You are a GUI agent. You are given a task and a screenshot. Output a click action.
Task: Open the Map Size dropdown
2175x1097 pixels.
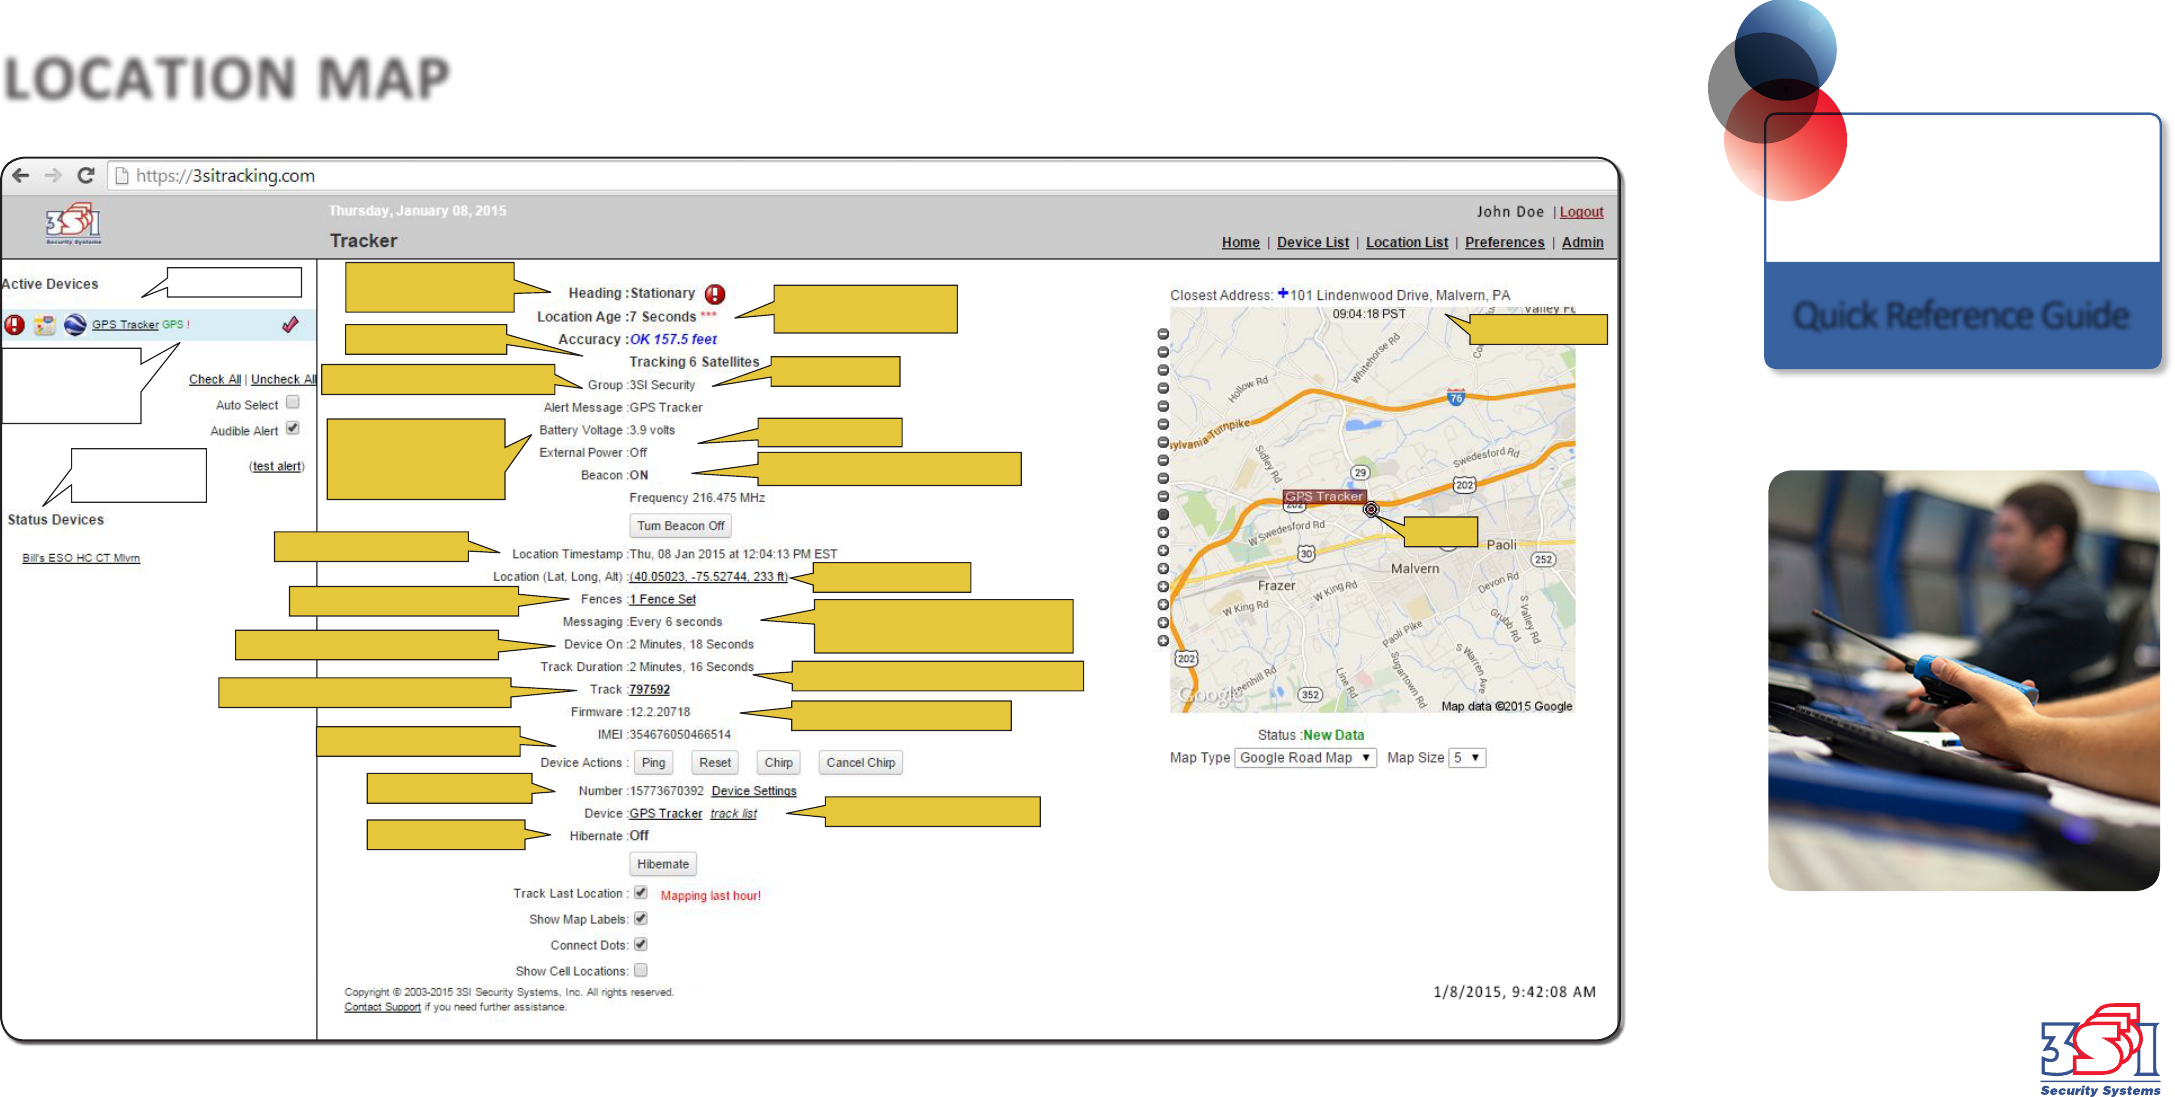1467,758
